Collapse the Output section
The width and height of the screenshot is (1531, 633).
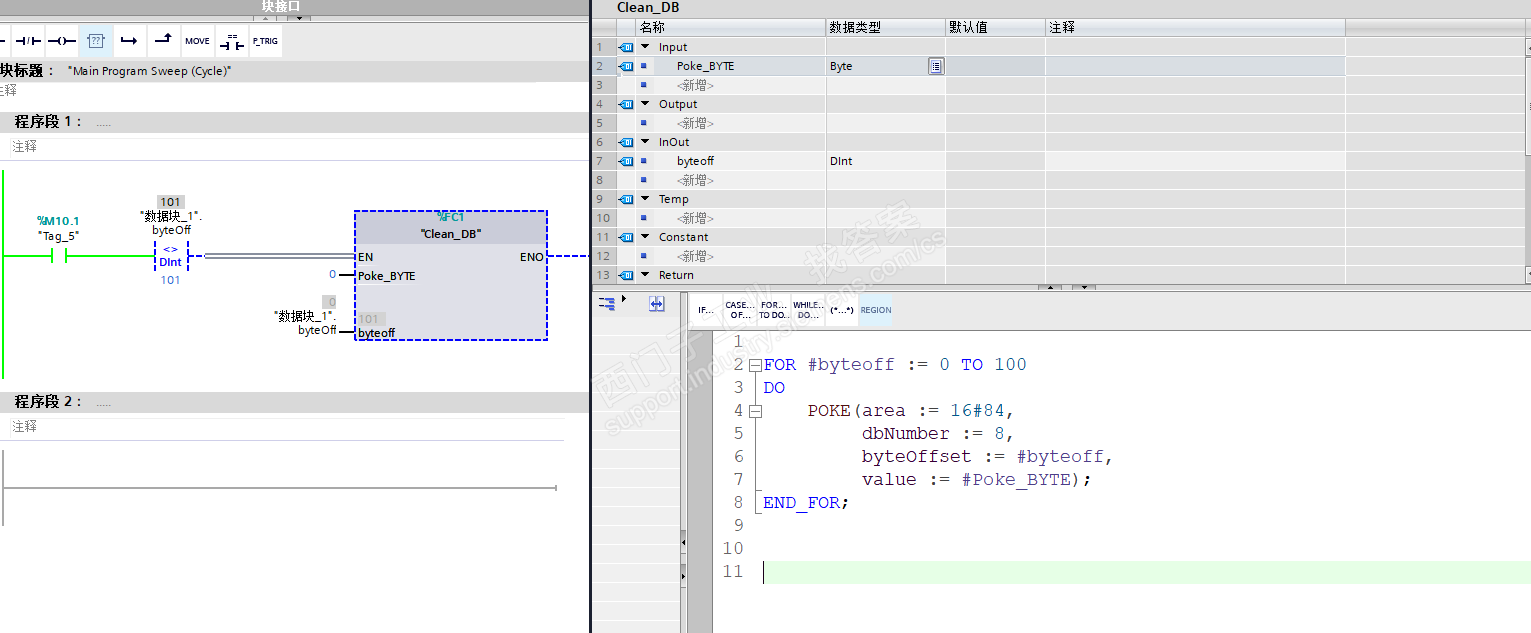click(x=645, y=104)
